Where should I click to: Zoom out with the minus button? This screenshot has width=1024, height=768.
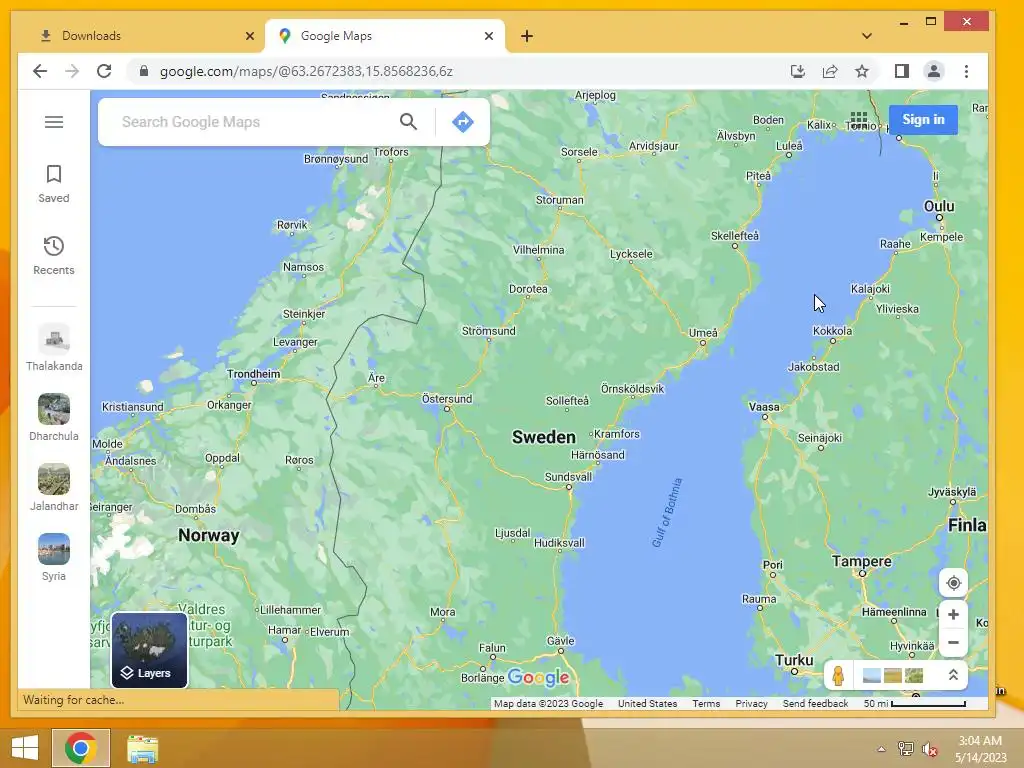[x=953, y=643]
